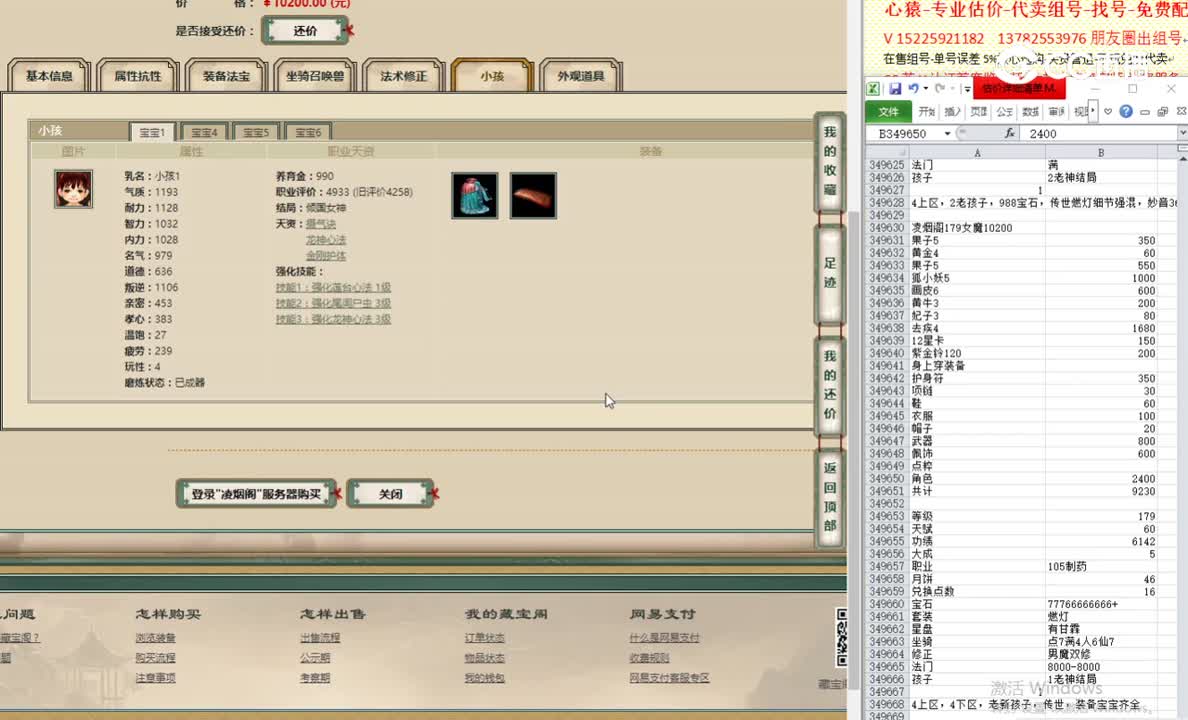The image size is (1188, 720).
Task: Select the 宝宝4 sub-tab
Action: (203, 131)
